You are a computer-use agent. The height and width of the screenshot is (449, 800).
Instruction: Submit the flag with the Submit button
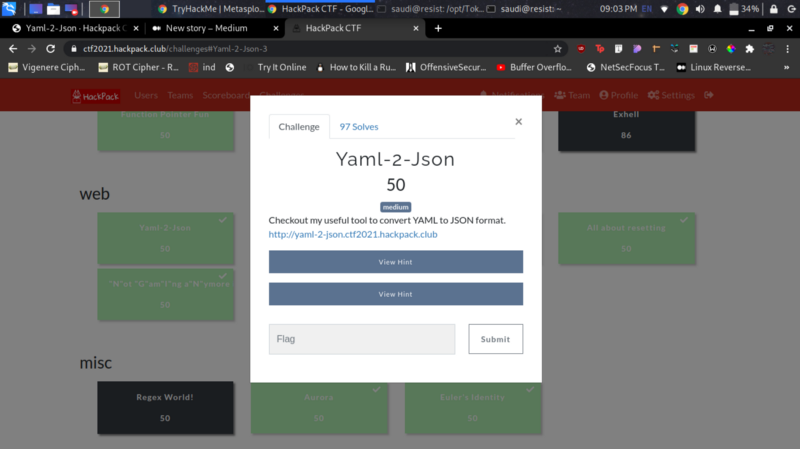point(495,339)
